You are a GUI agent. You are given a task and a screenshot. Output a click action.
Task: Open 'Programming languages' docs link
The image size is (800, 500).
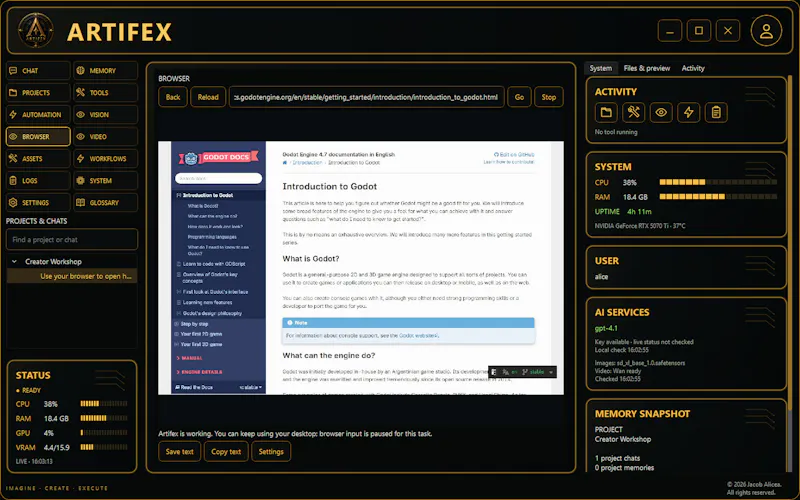[212, 237]
